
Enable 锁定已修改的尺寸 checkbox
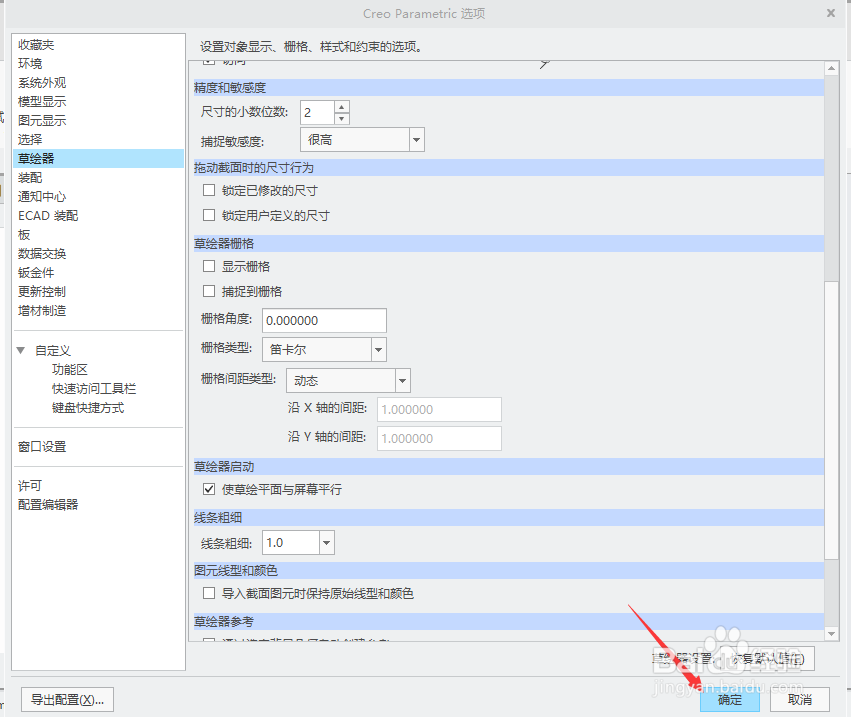click(209, 190)
